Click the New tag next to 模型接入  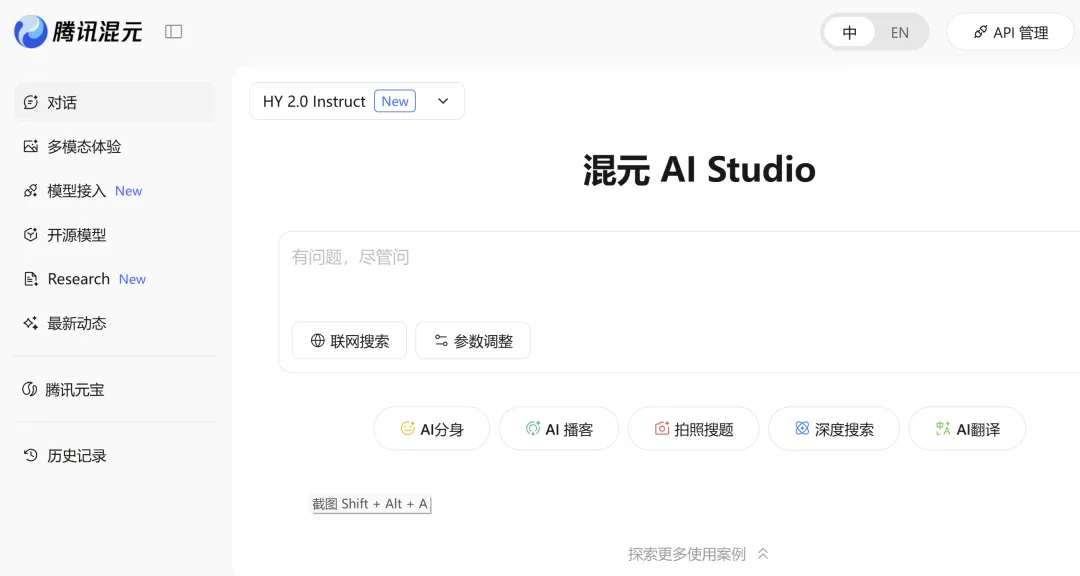click(x=129, y=191)
